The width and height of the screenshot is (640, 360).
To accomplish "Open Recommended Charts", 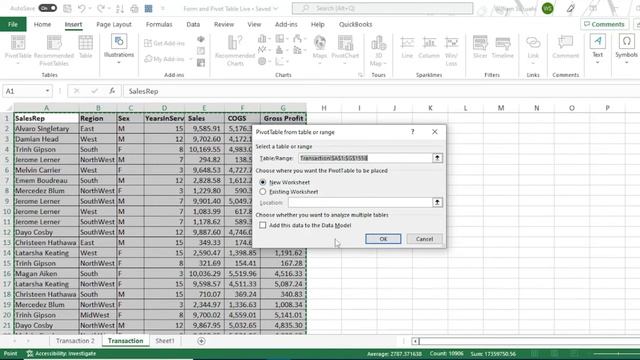I will click(235, 51).
